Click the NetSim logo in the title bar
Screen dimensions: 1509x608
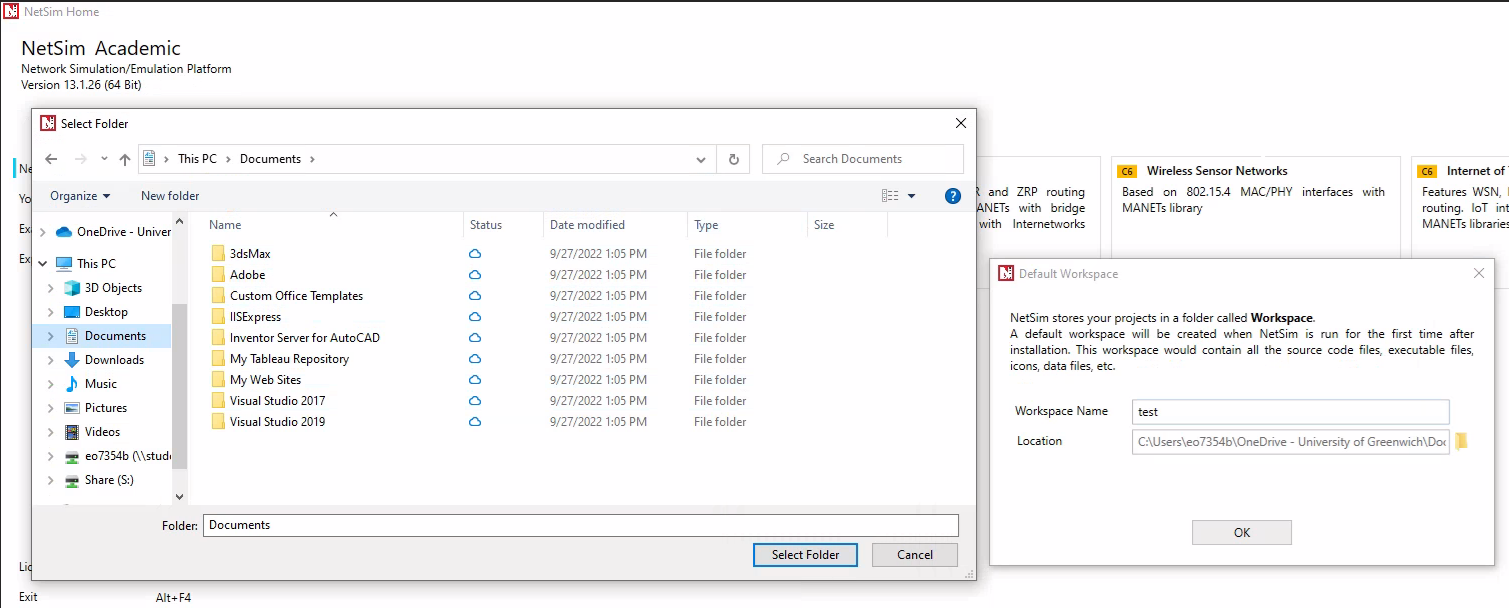(11, 12)
